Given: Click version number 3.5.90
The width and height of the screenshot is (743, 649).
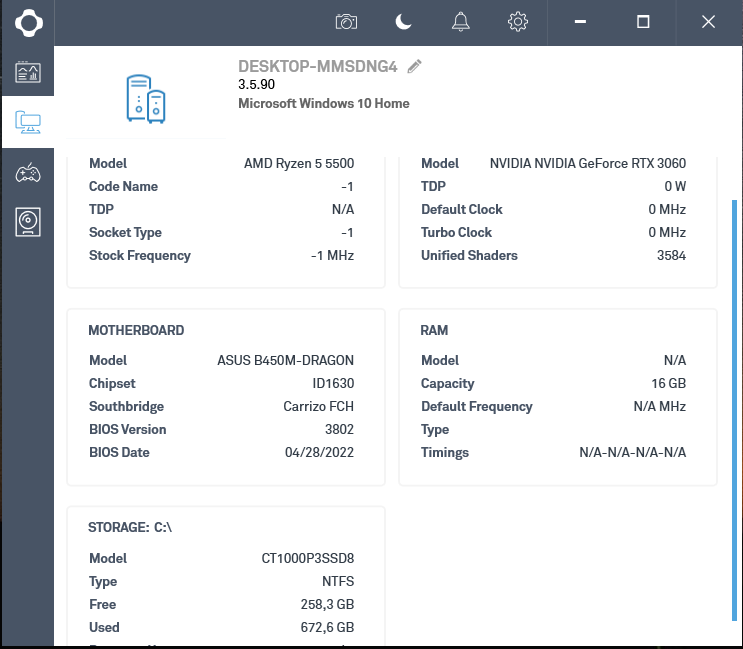Looking at the screenshot, I should (256, 84).
